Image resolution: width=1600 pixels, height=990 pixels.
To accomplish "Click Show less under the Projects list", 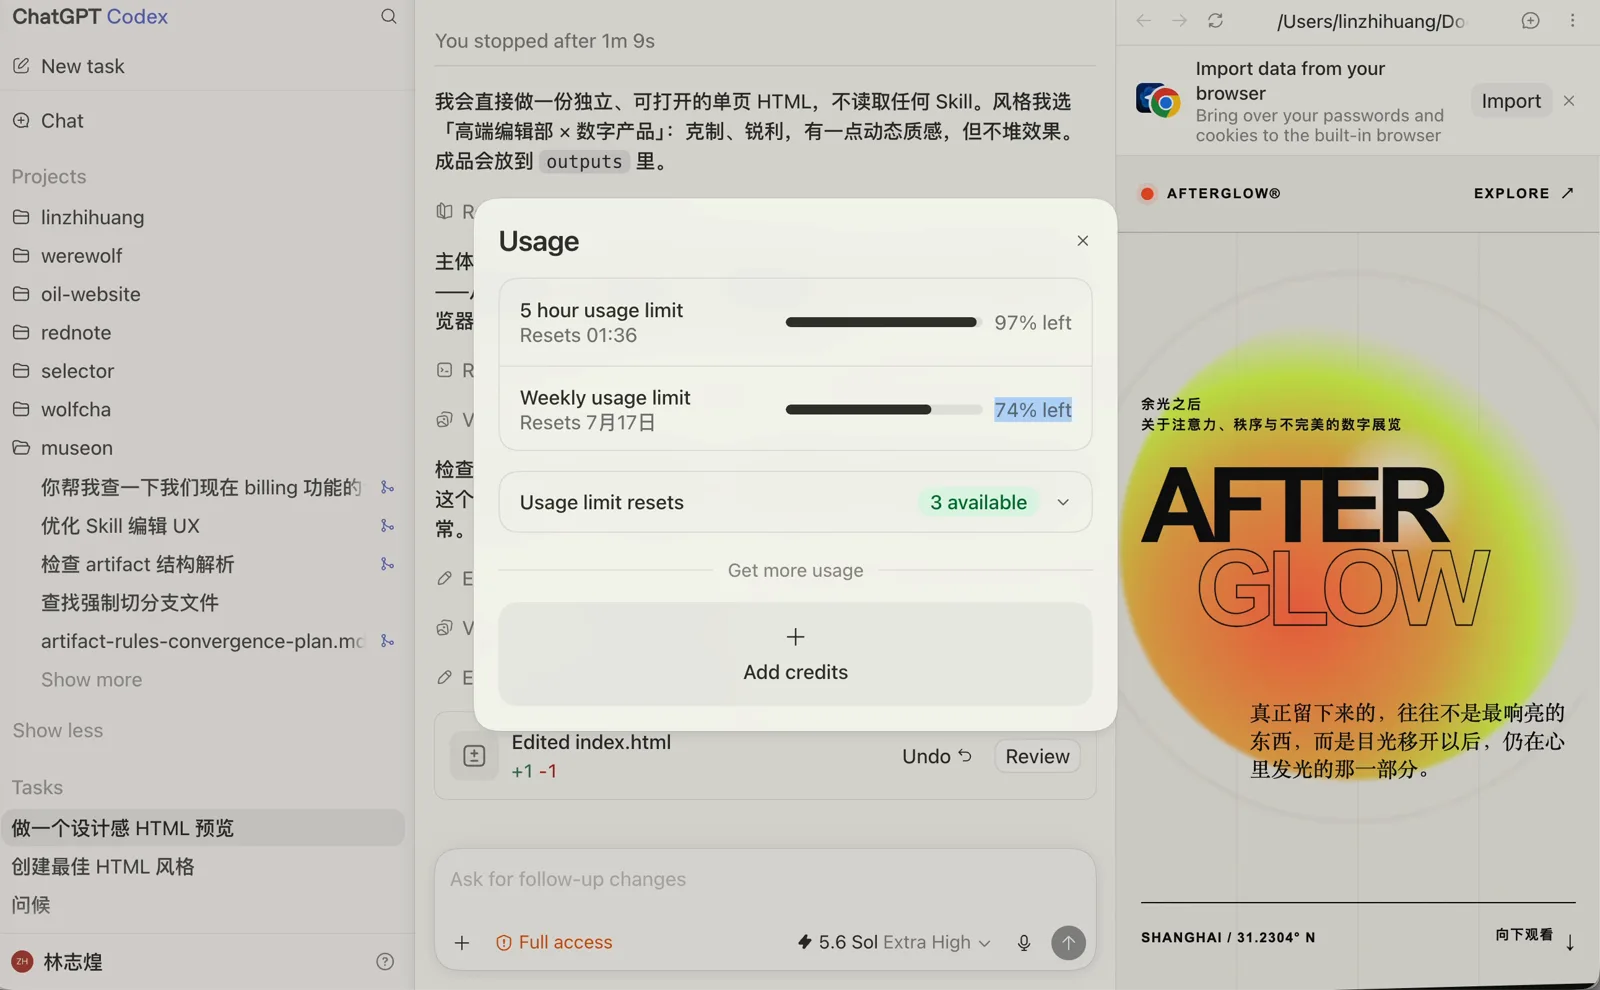I will 58,731.
